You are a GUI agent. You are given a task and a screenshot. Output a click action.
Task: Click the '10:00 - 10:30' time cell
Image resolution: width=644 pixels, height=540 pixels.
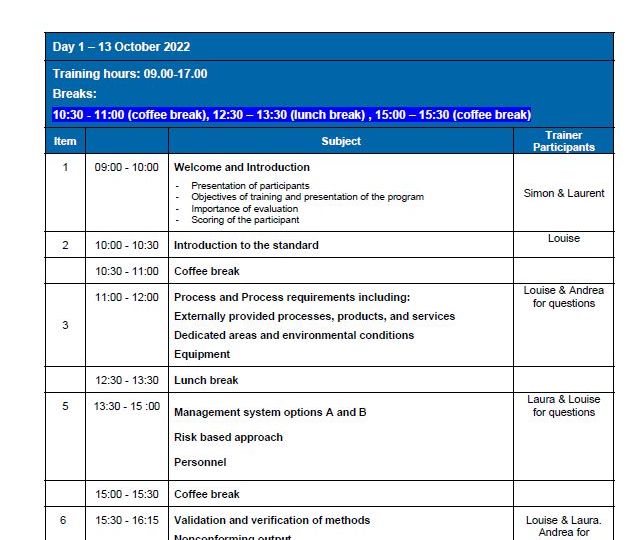click(126, 246)
